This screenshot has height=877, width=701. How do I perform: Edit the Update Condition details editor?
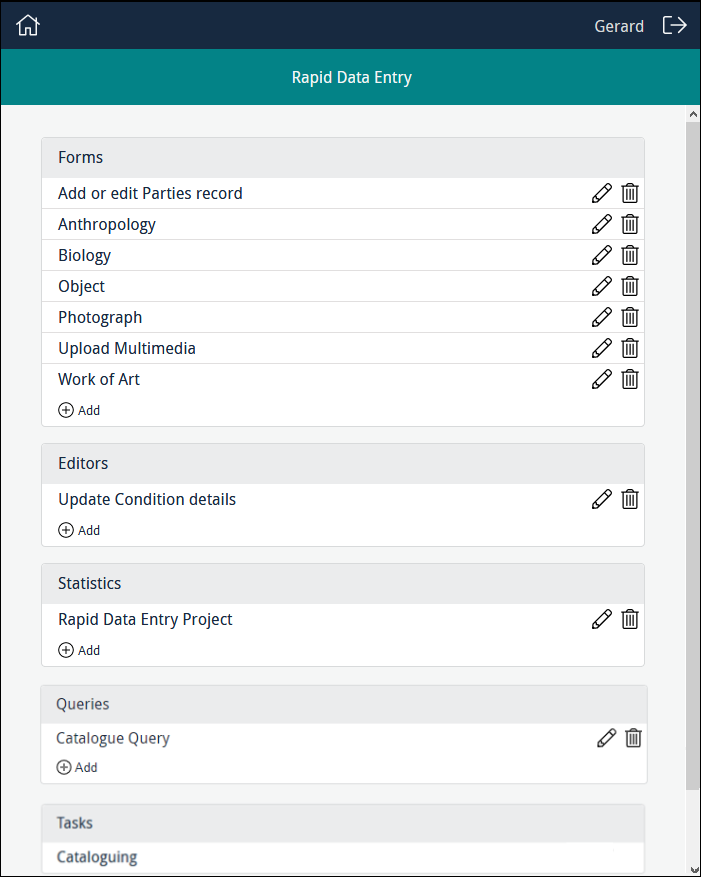(601, 499)
